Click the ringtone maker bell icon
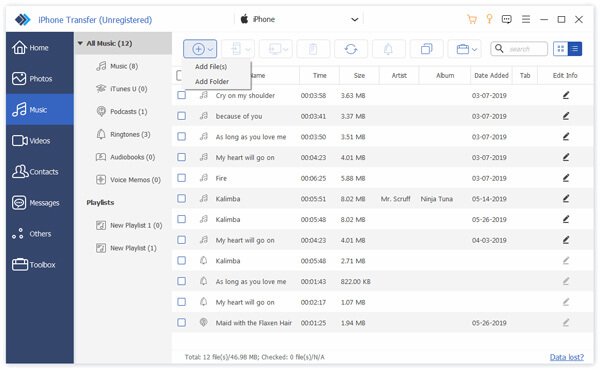Image resolution: width=600 pixels, height=370 pixels. (388, 49)
